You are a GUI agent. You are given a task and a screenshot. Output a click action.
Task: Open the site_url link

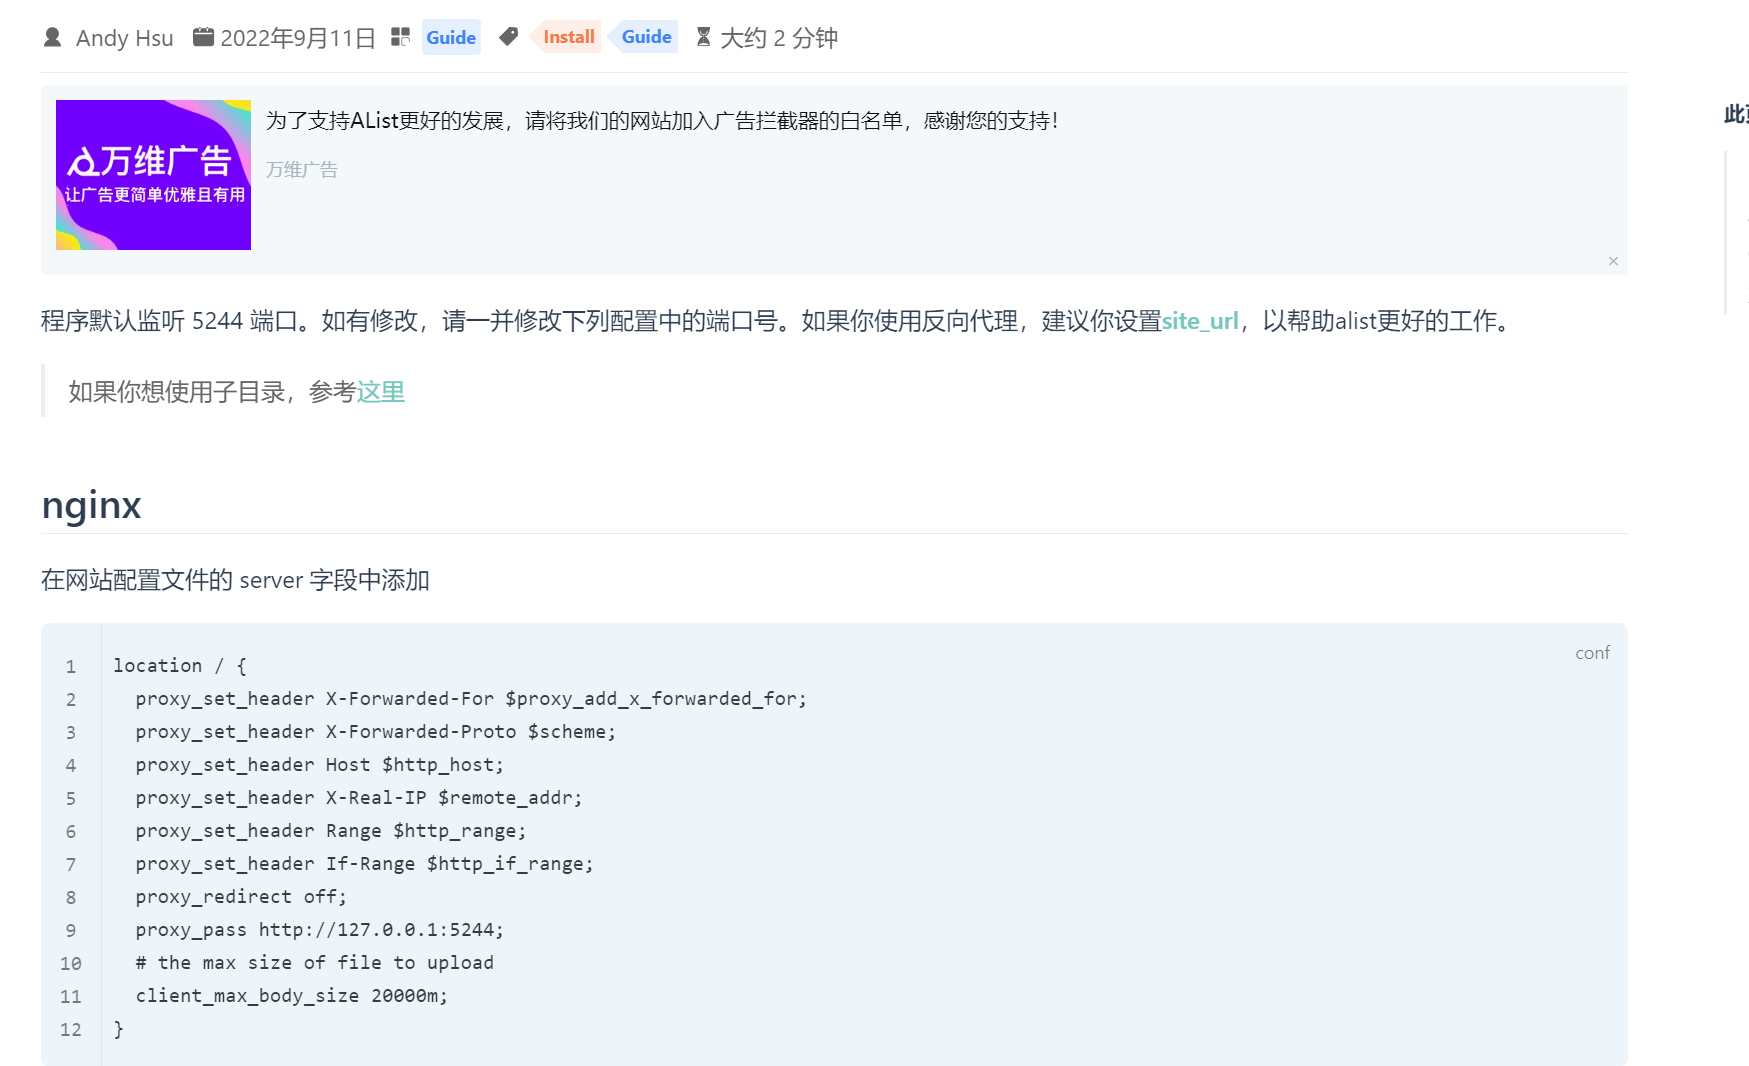click(1200, 321)
